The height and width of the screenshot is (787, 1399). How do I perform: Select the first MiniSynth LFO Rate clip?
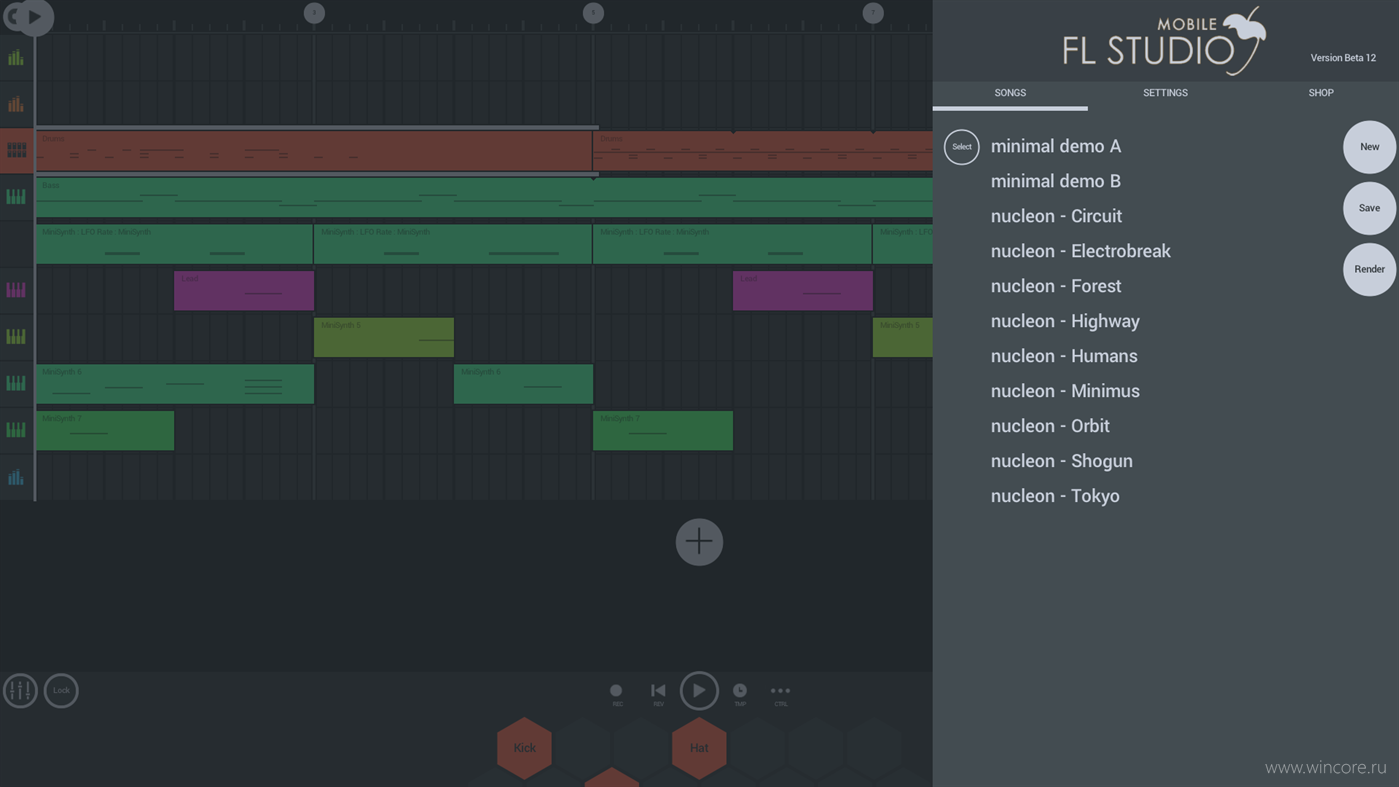pos(174,244)
